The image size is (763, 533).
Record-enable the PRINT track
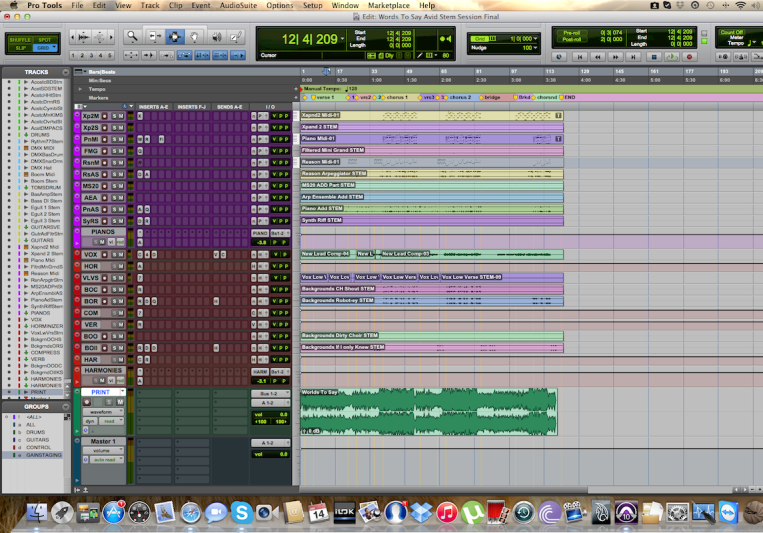(x=87, y=402)
